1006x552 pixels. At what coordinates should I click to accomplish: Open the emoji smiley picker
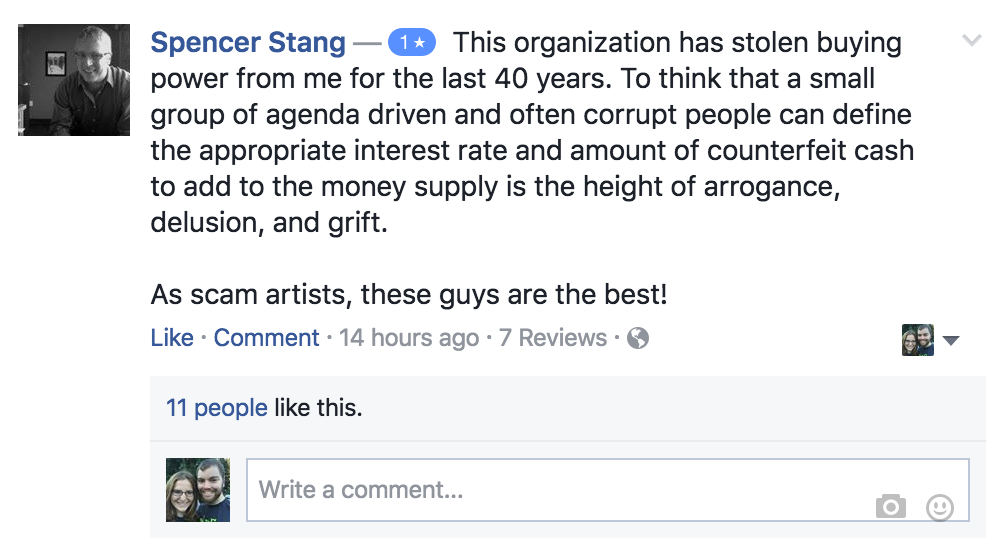point(940,507)
